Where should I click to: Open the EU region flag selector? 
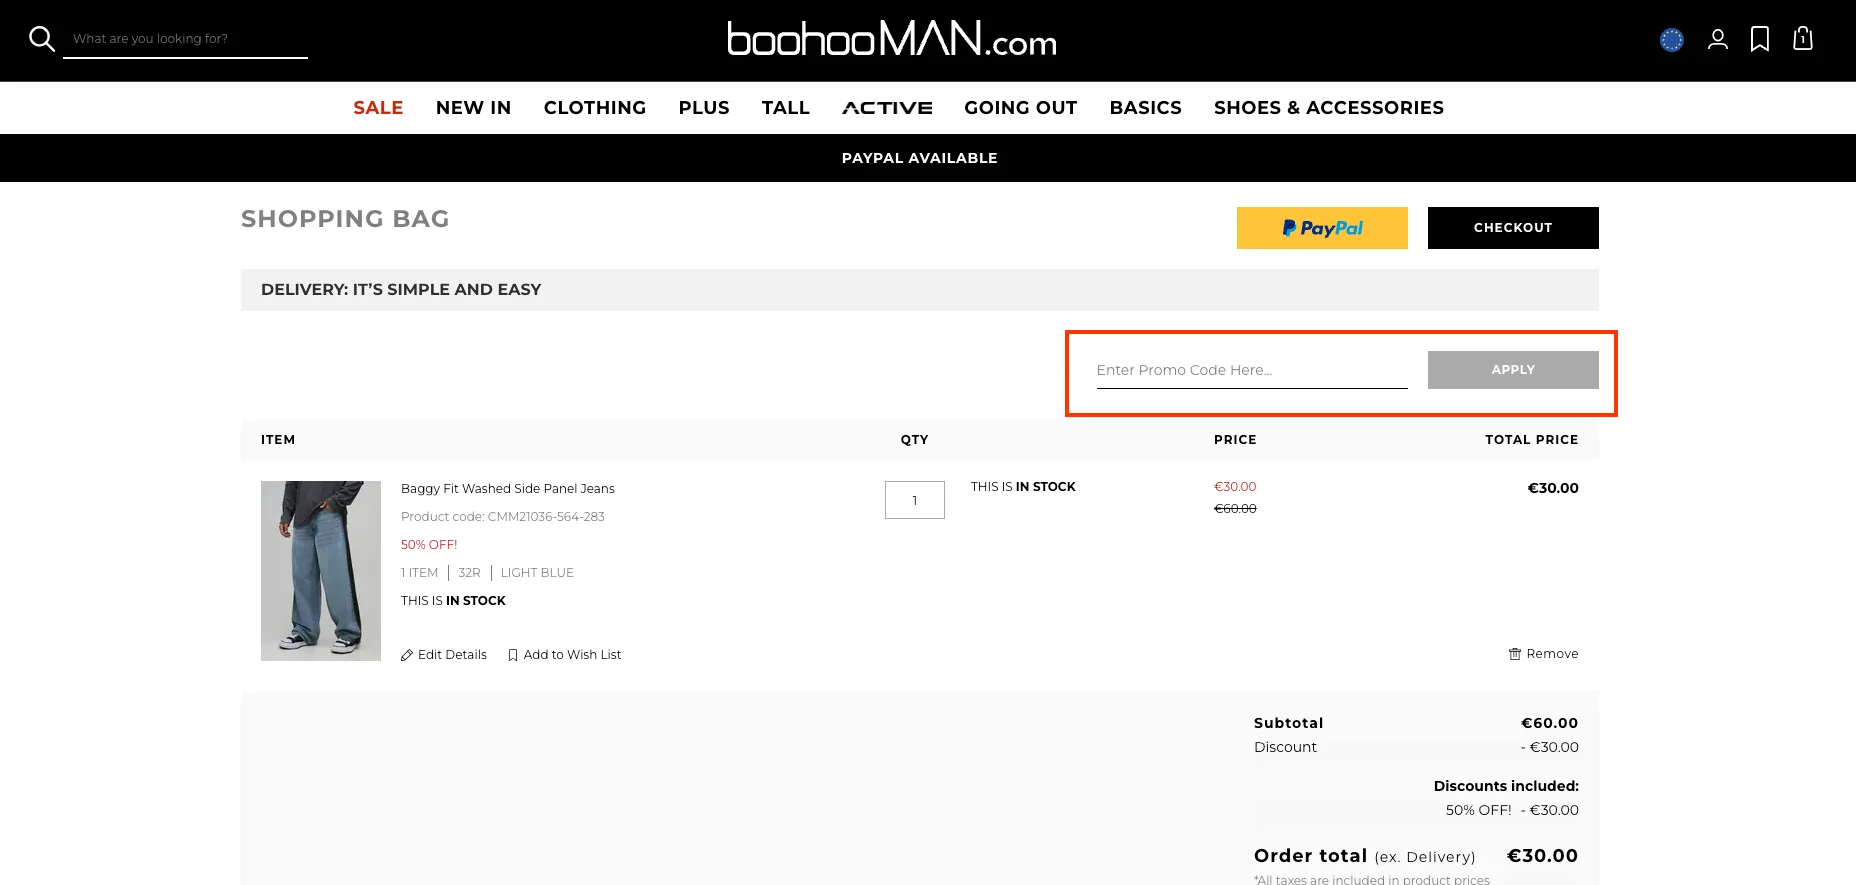[x=1671, y=40]
